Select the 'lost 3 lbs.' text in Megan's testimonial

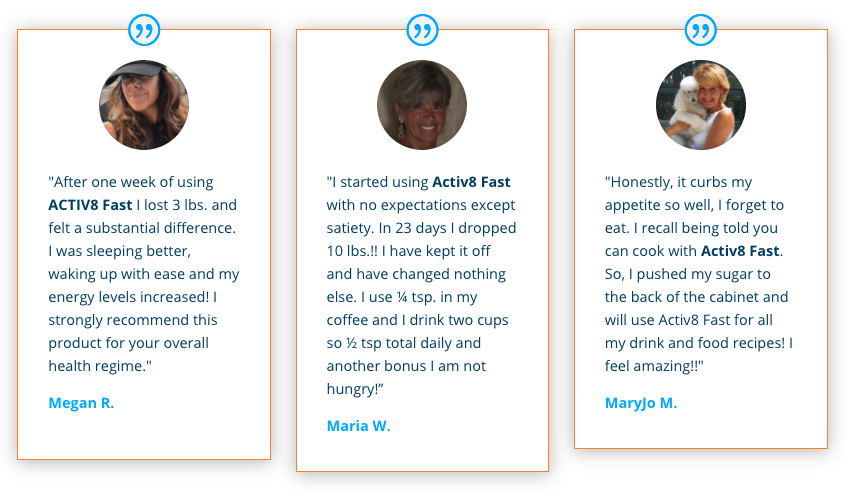point(176,205)
